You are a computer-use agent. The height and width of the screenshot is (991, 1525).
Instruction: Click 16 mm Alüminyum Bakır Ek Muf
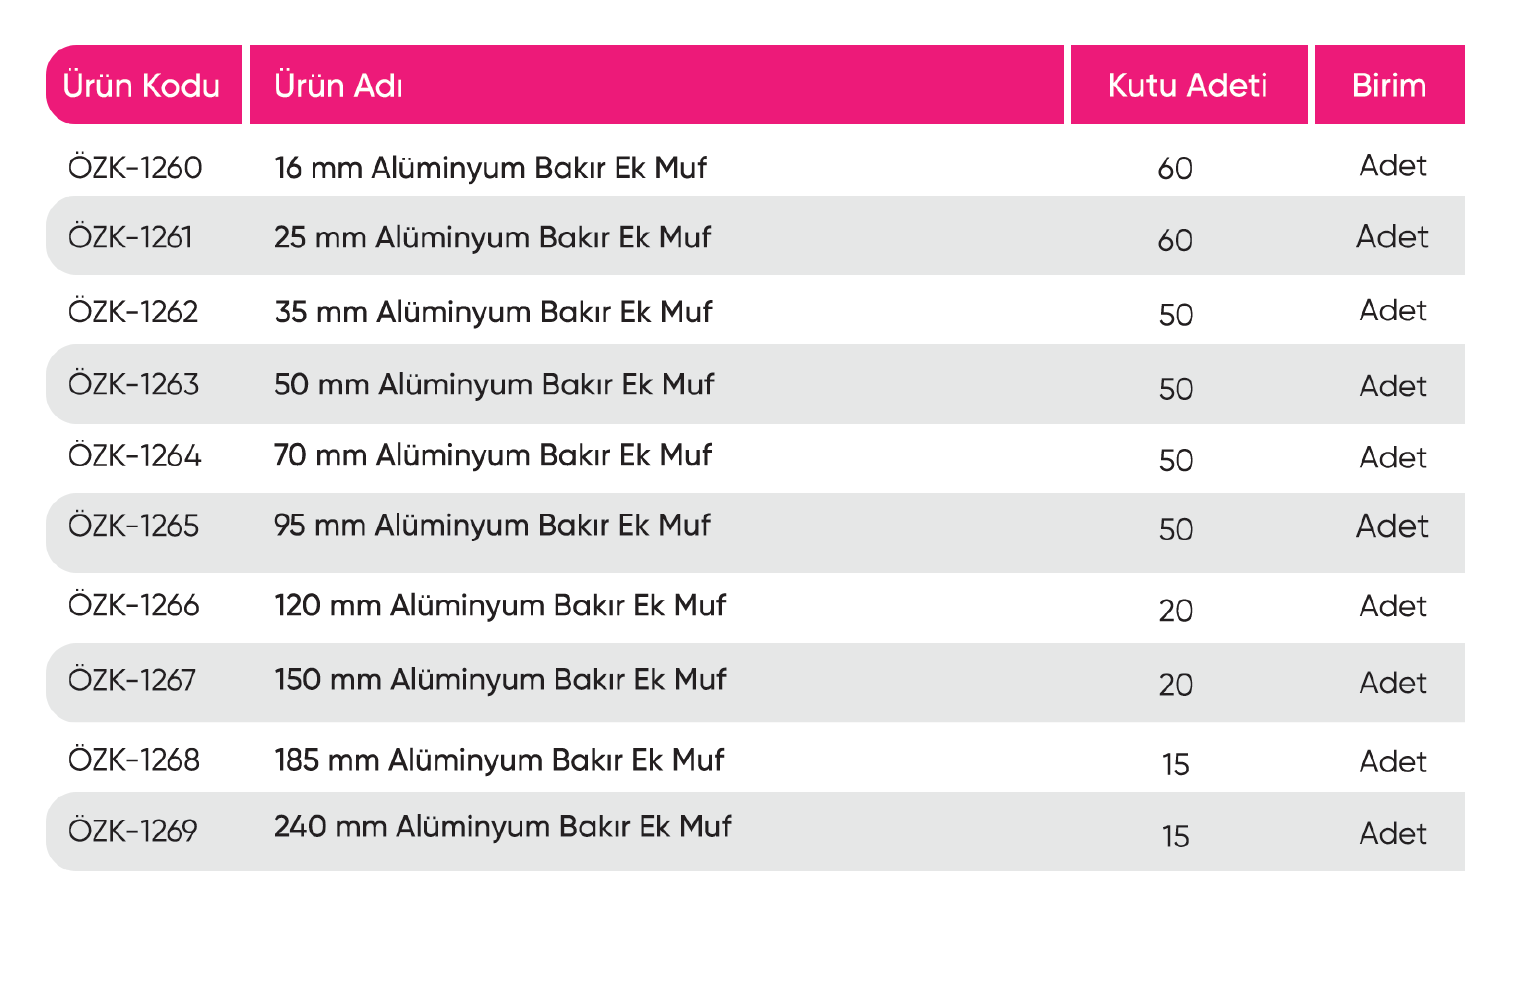coord(490,167)
